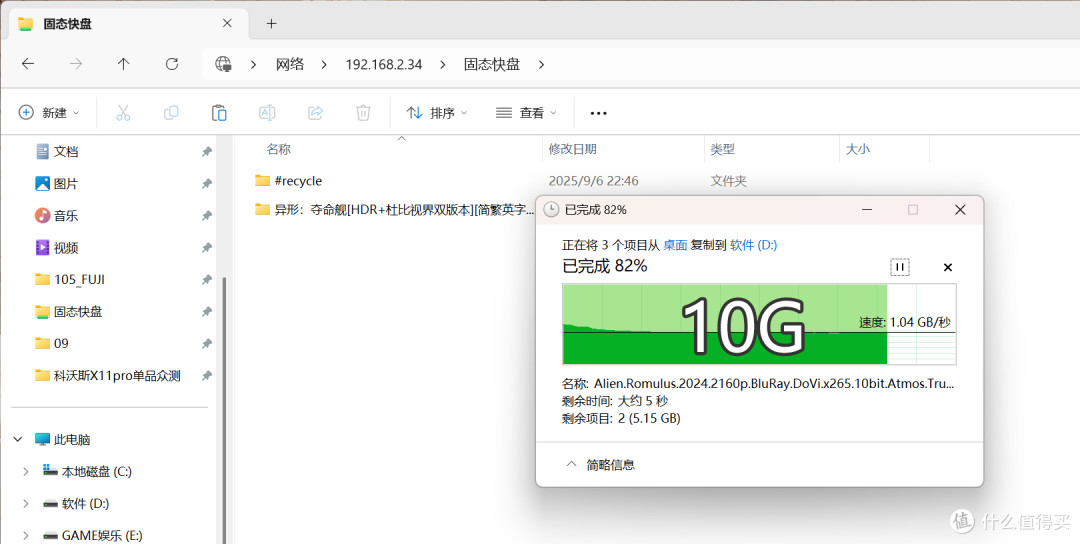Sort by 类型 column header
The width and height of the screenshot is (1080, 544).
(723, 149)
